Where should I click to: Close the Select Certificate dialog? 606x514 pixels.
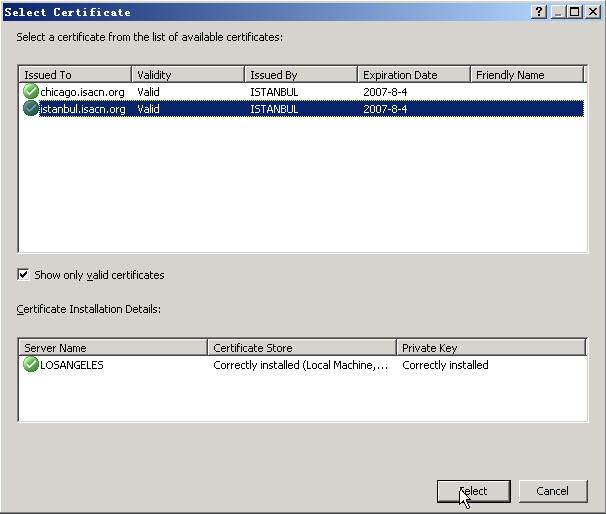tap(591, 11)
